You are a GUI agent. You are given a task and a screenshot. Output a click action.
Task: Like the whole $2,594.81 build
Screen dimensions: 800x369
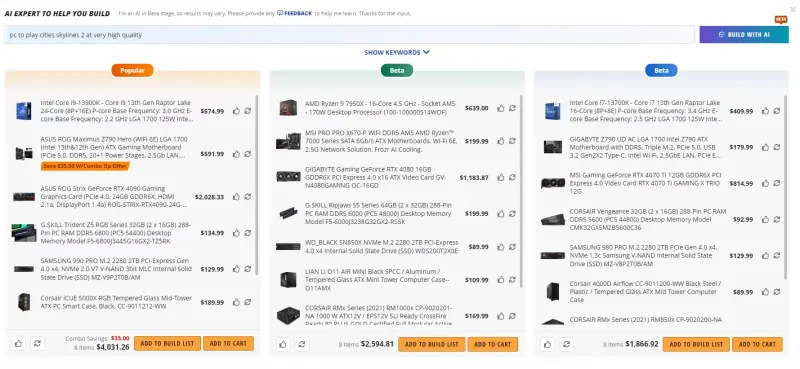click(283, 344)
